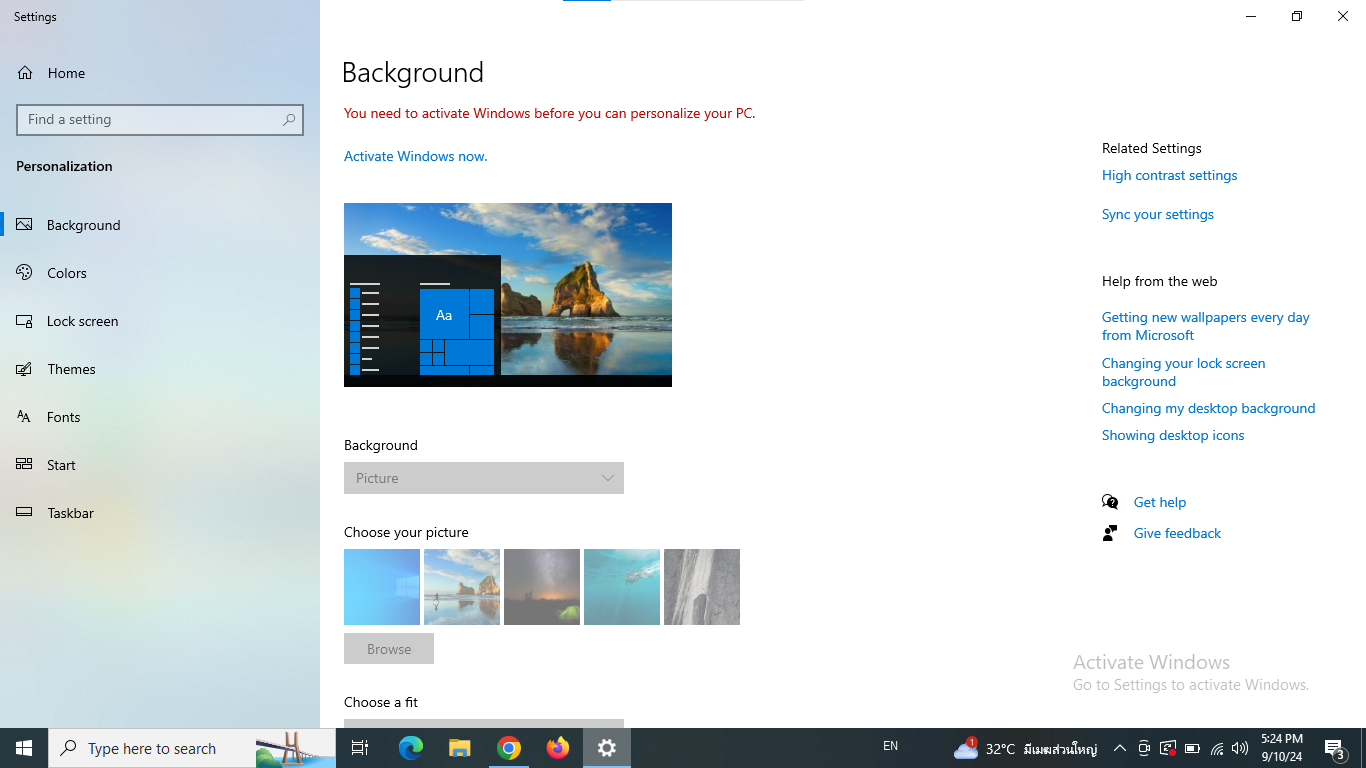Click the search magnifier in Find a setting
The height and width of the screenshot is (768, 1366).
click(289, 119)
